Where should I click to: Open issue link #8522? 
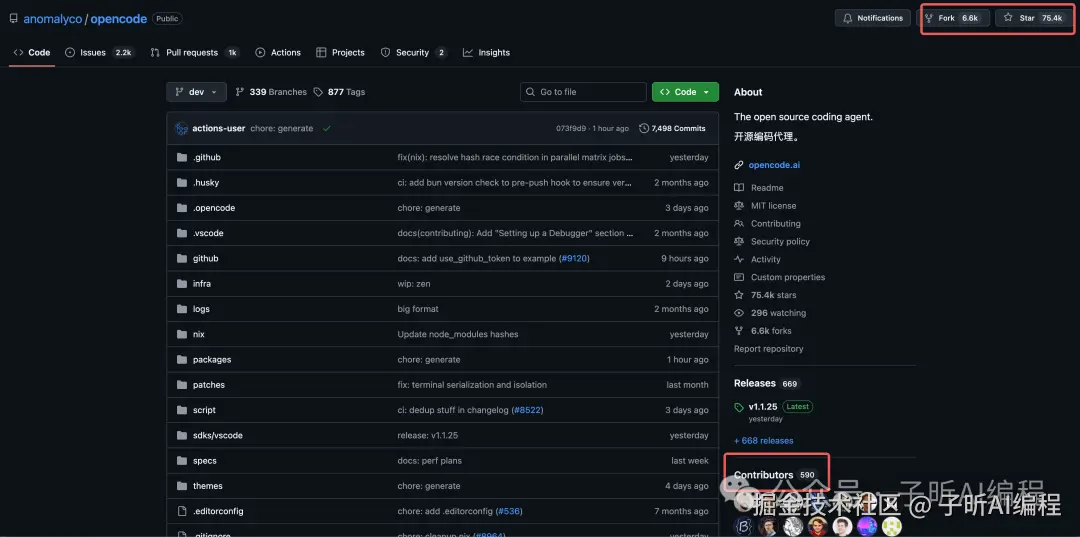point(528,410)
